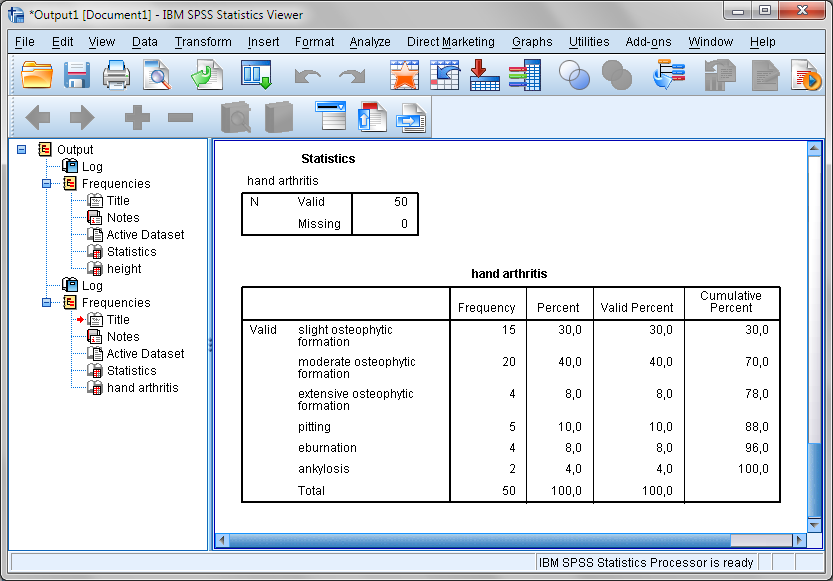The height and width of the screenshot is (581, 833).
Task: Open the Window menu
Action: point(710,42)
